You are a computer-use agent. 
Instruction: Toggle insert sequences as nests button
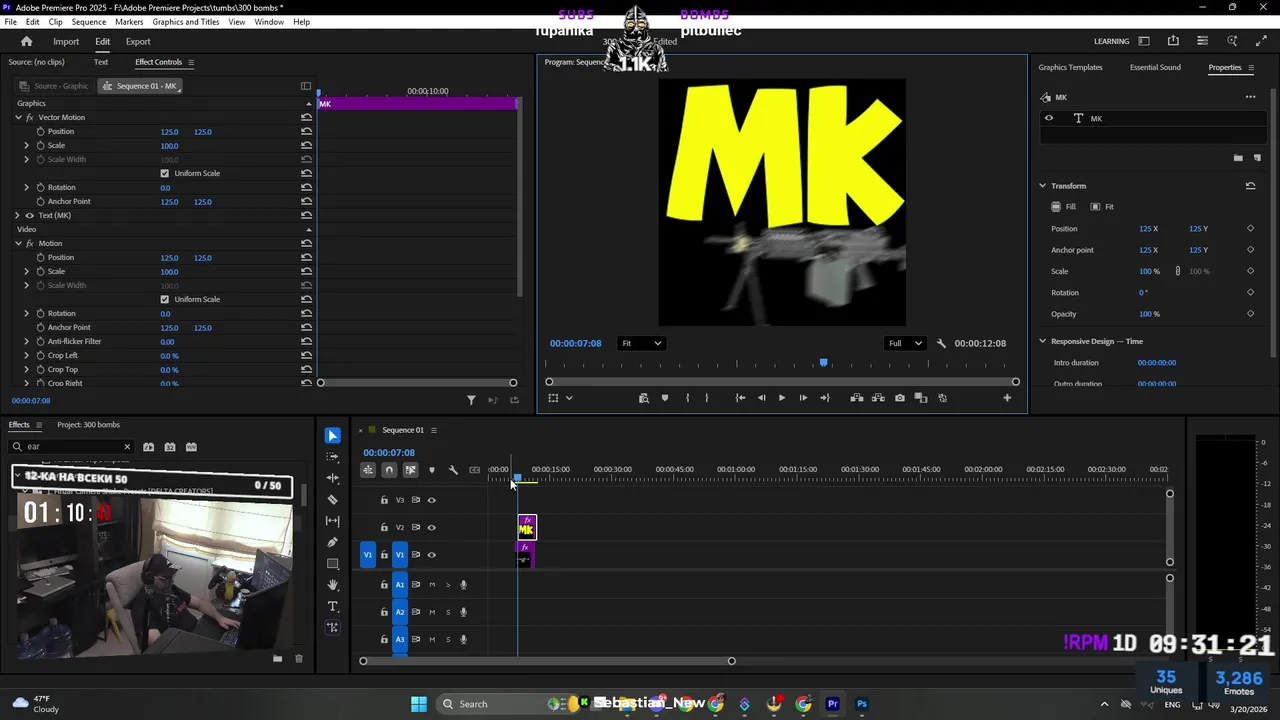click(368, 470)
